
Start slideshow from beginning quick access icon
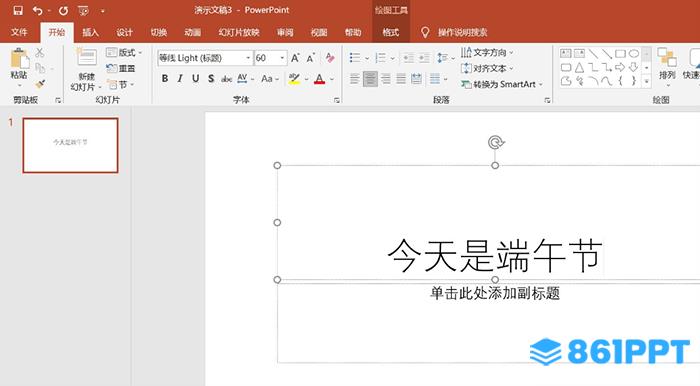tap(83, 10)
